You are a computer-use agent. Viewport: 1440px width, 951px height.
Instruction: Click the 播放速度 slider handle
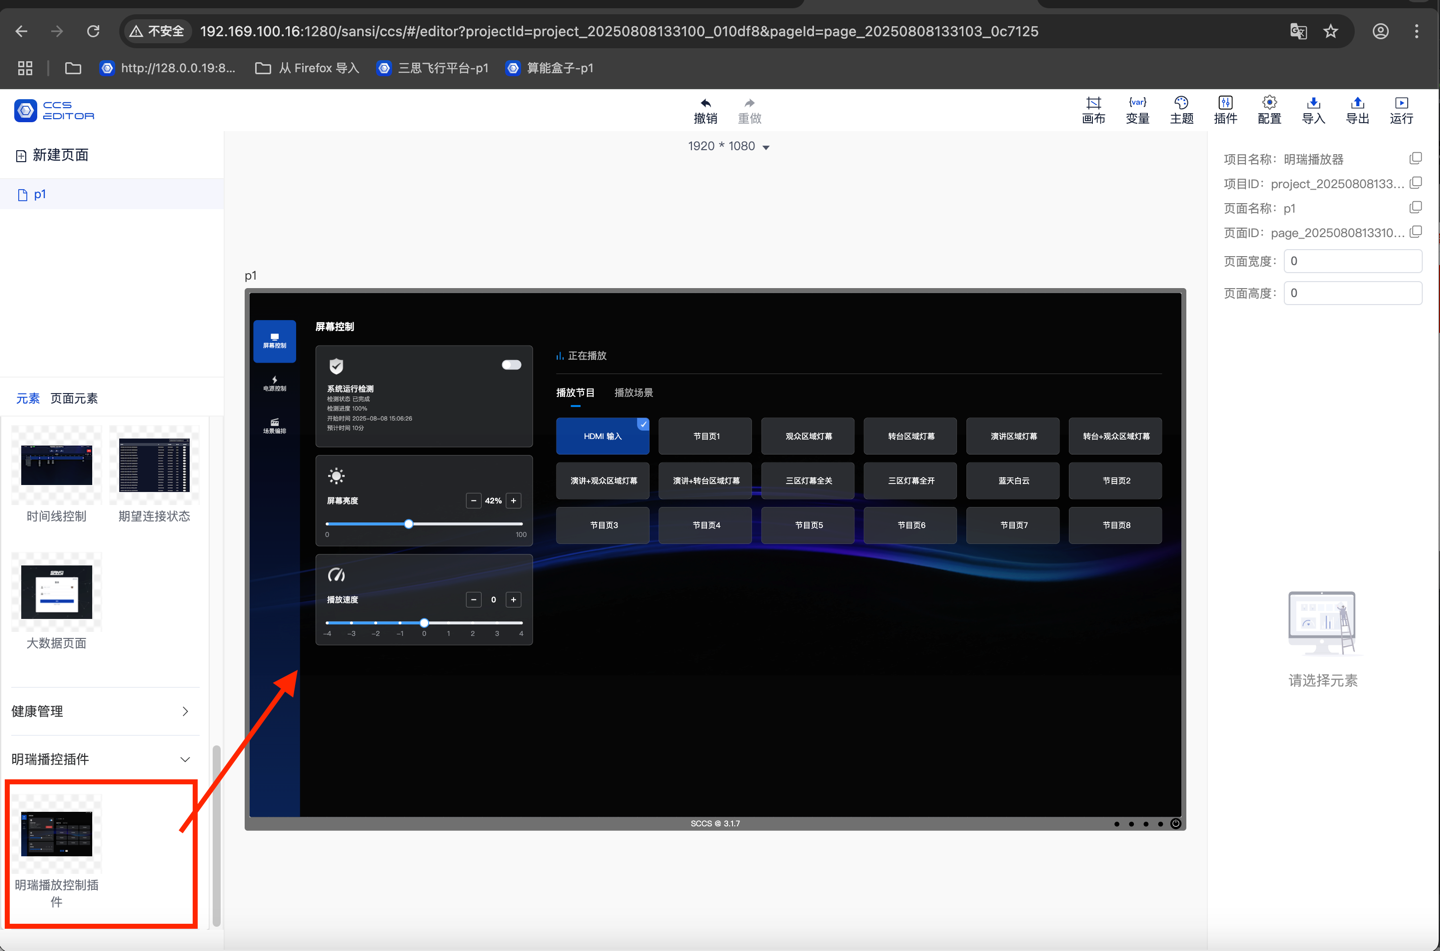[x=424, y=623]
